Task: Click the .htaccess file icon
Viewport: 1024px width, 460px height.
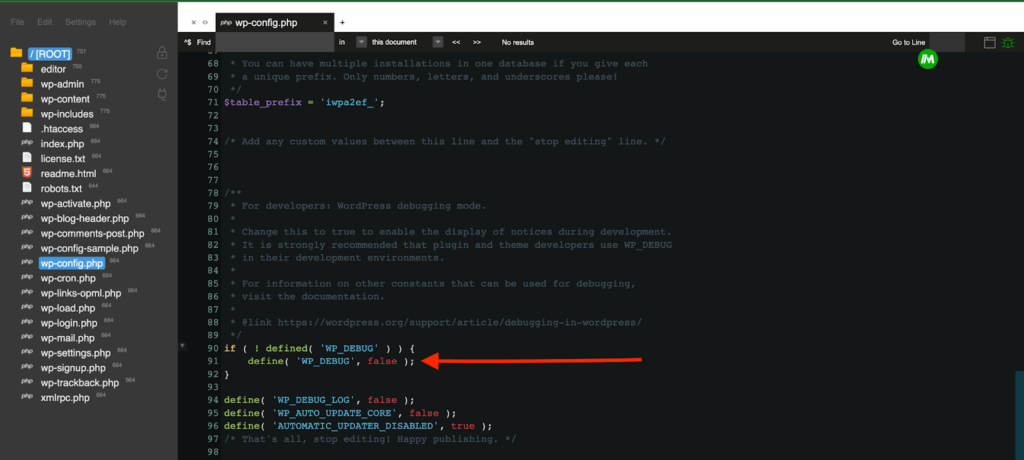Action: [27, 127]
